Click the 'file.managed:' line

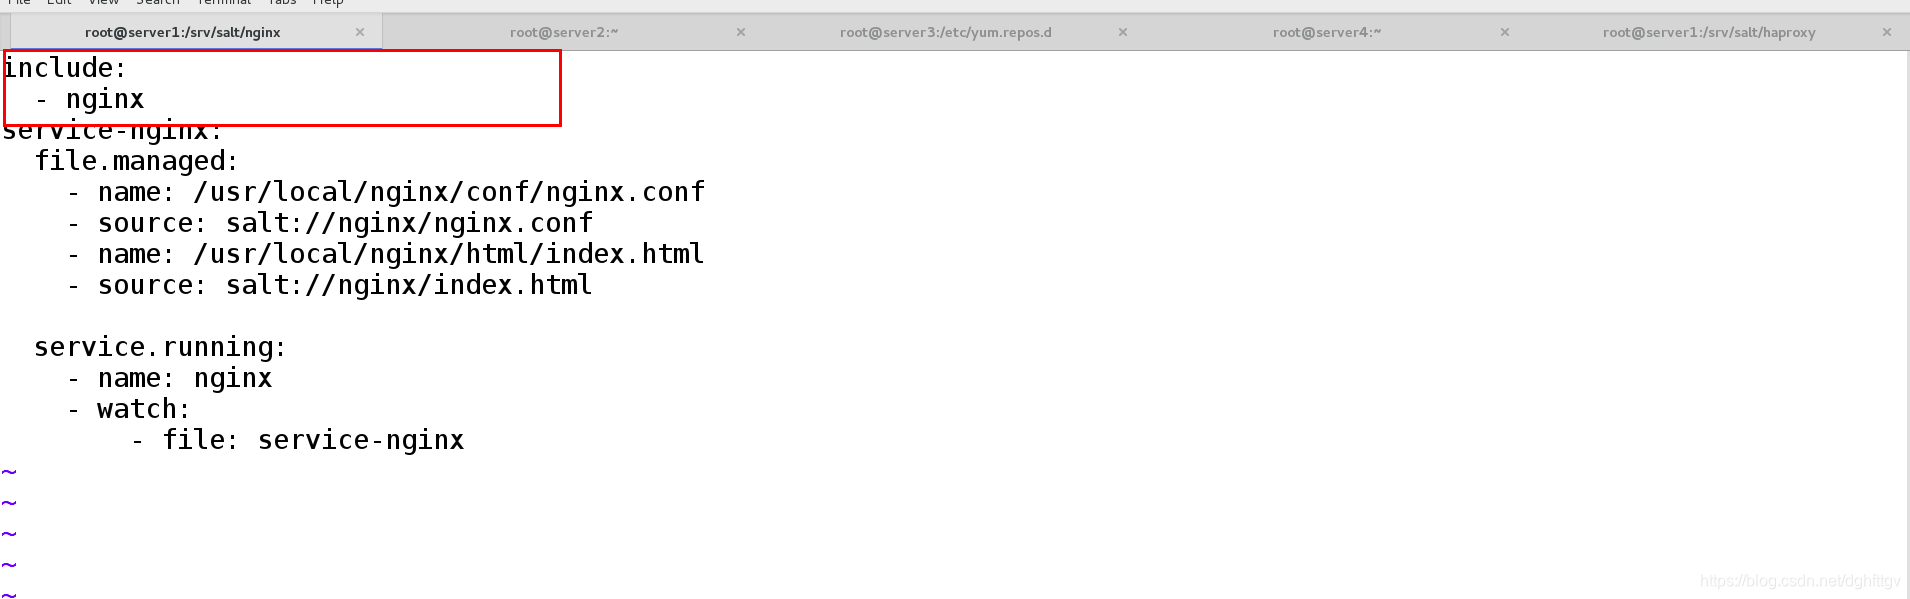coord(137,161)
